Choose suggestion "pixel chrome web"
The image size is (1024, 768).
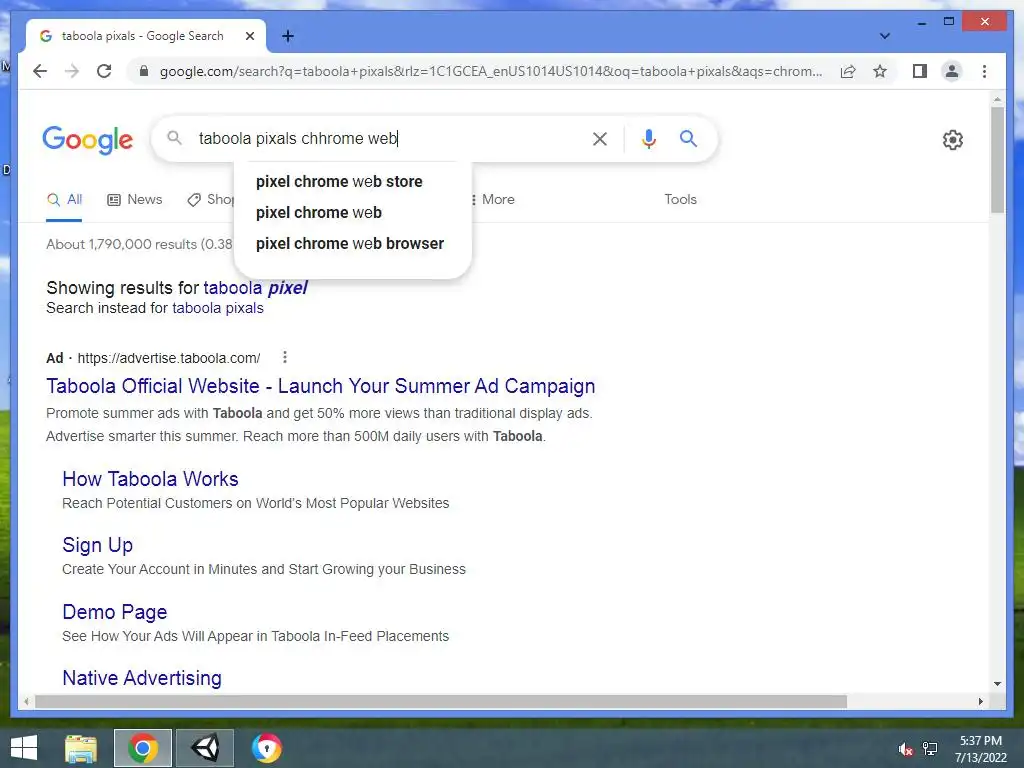[319, 212]
